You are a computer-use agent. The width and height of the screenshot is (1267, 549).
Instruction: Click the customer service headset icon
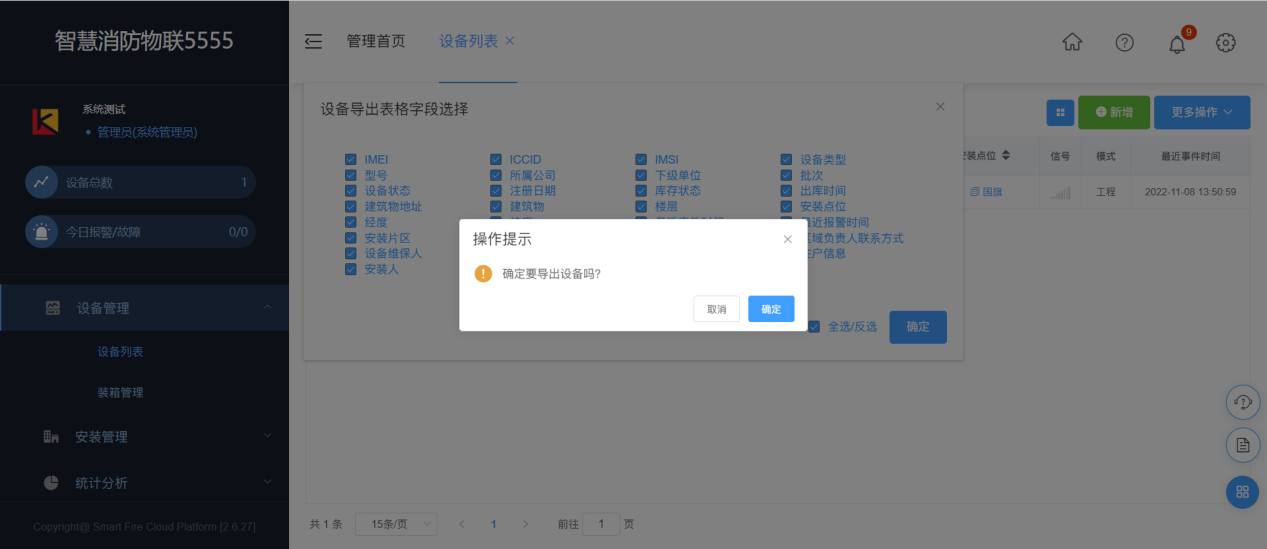coord(1243,402)
